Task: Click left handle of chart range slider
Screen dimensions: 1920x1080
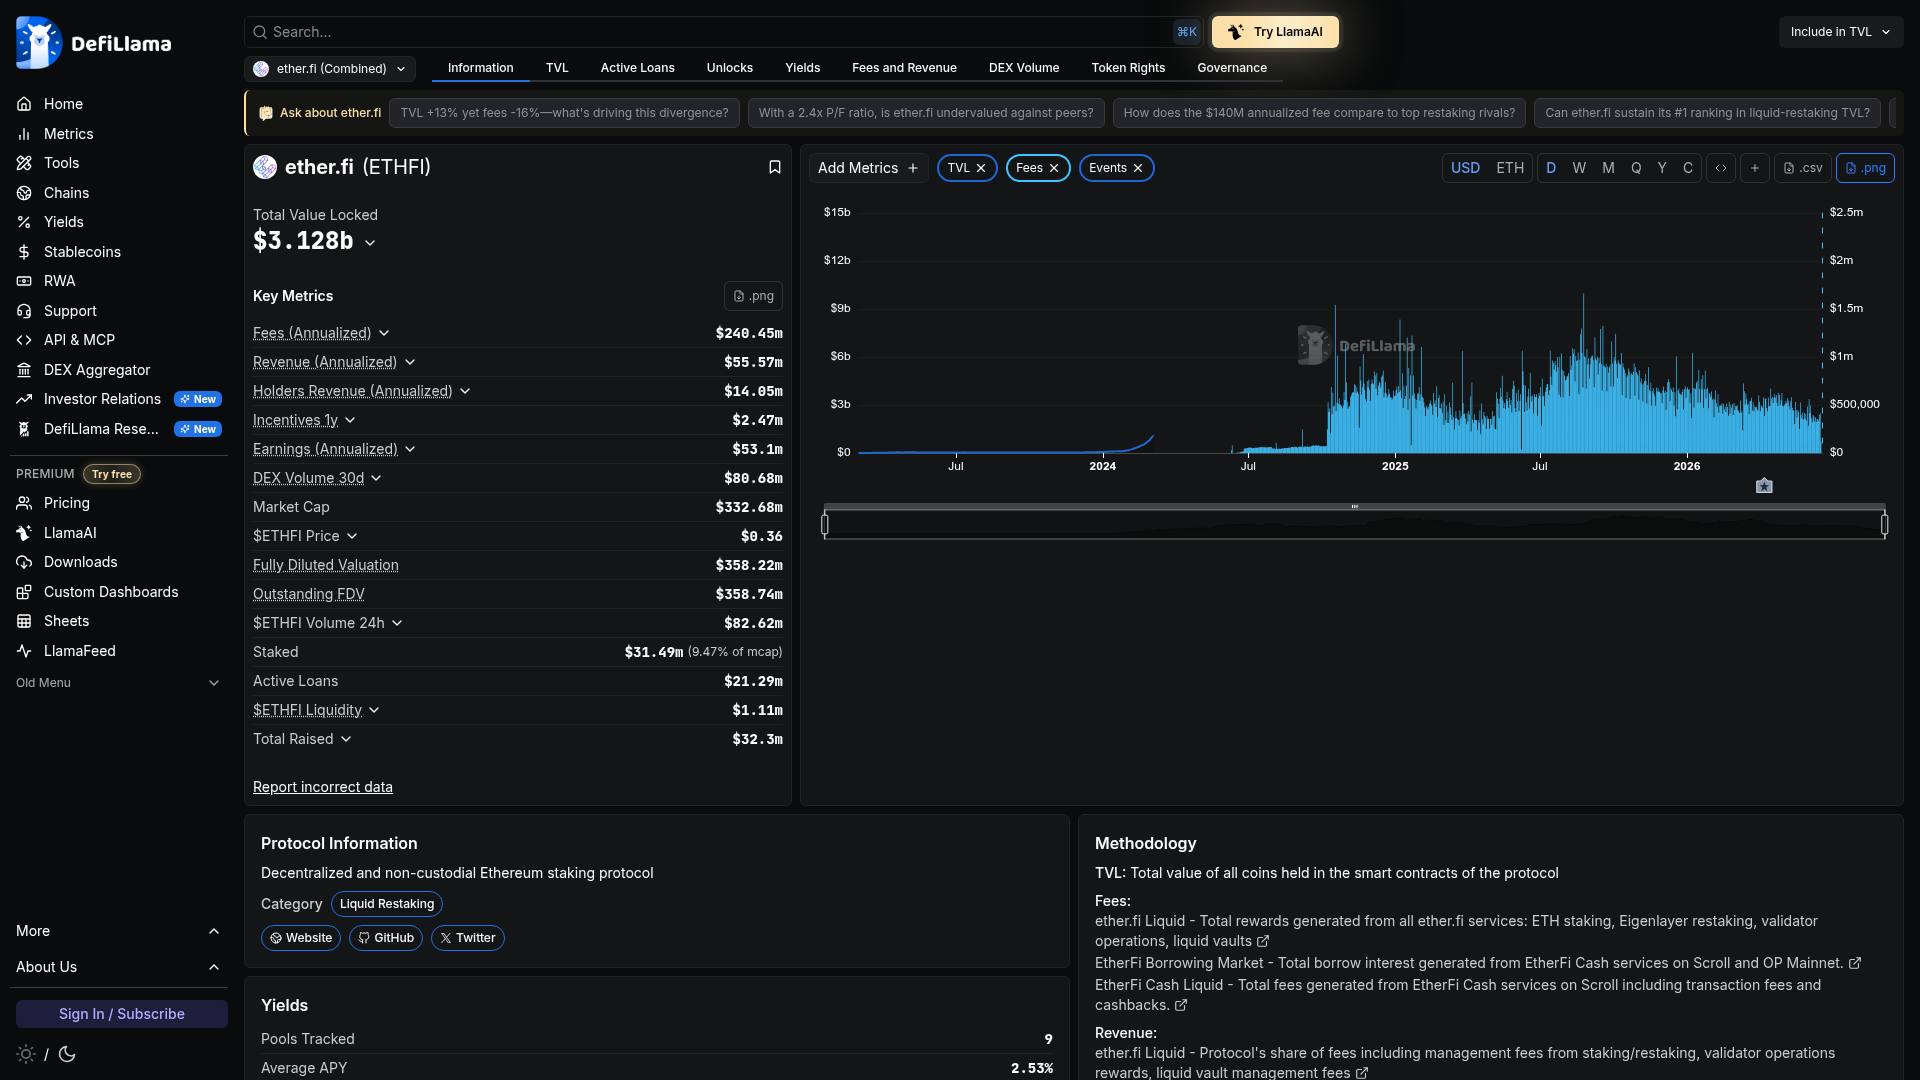Action: [x=825, y=524]
